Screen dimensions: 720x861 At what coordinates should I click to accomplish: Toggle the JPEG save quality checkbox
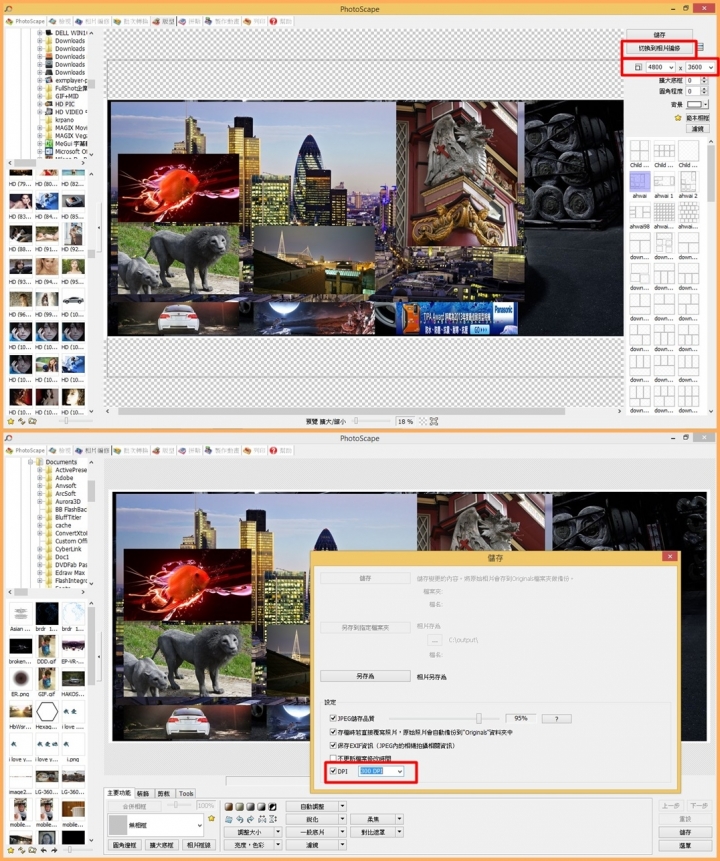[333, 718]
